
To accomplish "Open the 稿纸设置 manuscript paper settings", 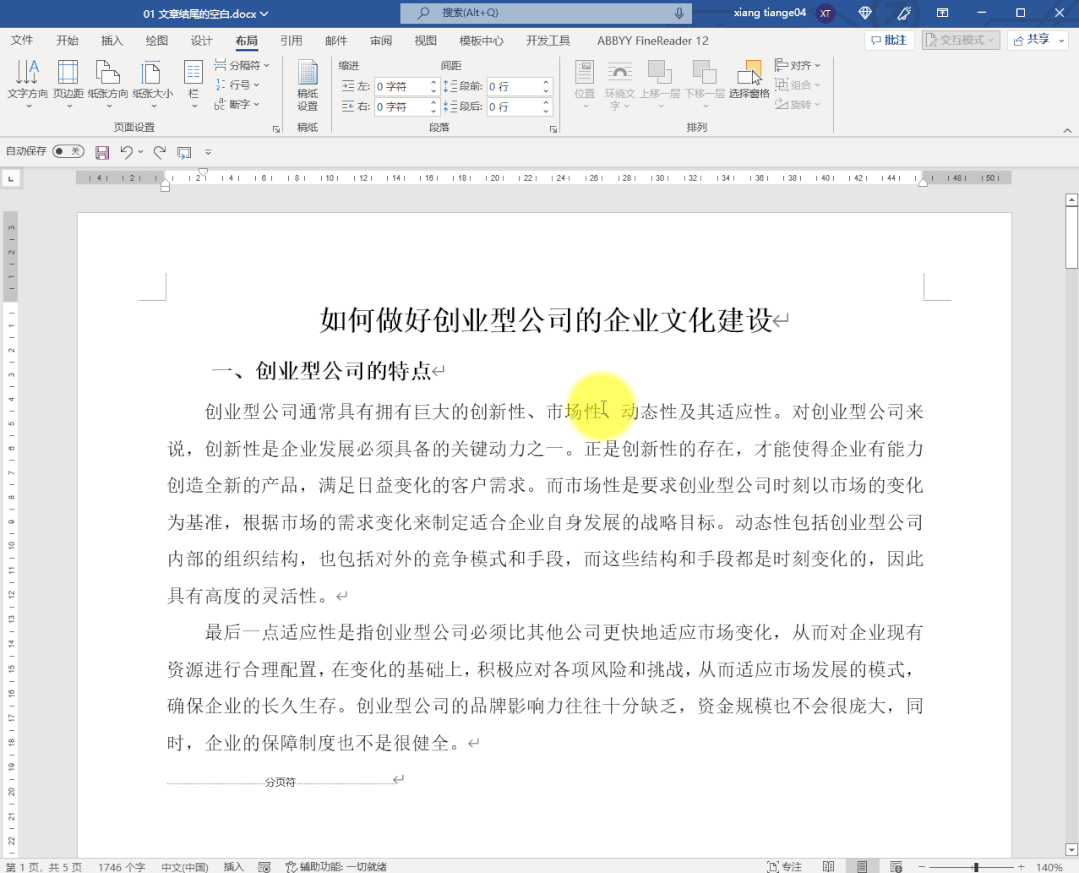I will coord(307,85).
